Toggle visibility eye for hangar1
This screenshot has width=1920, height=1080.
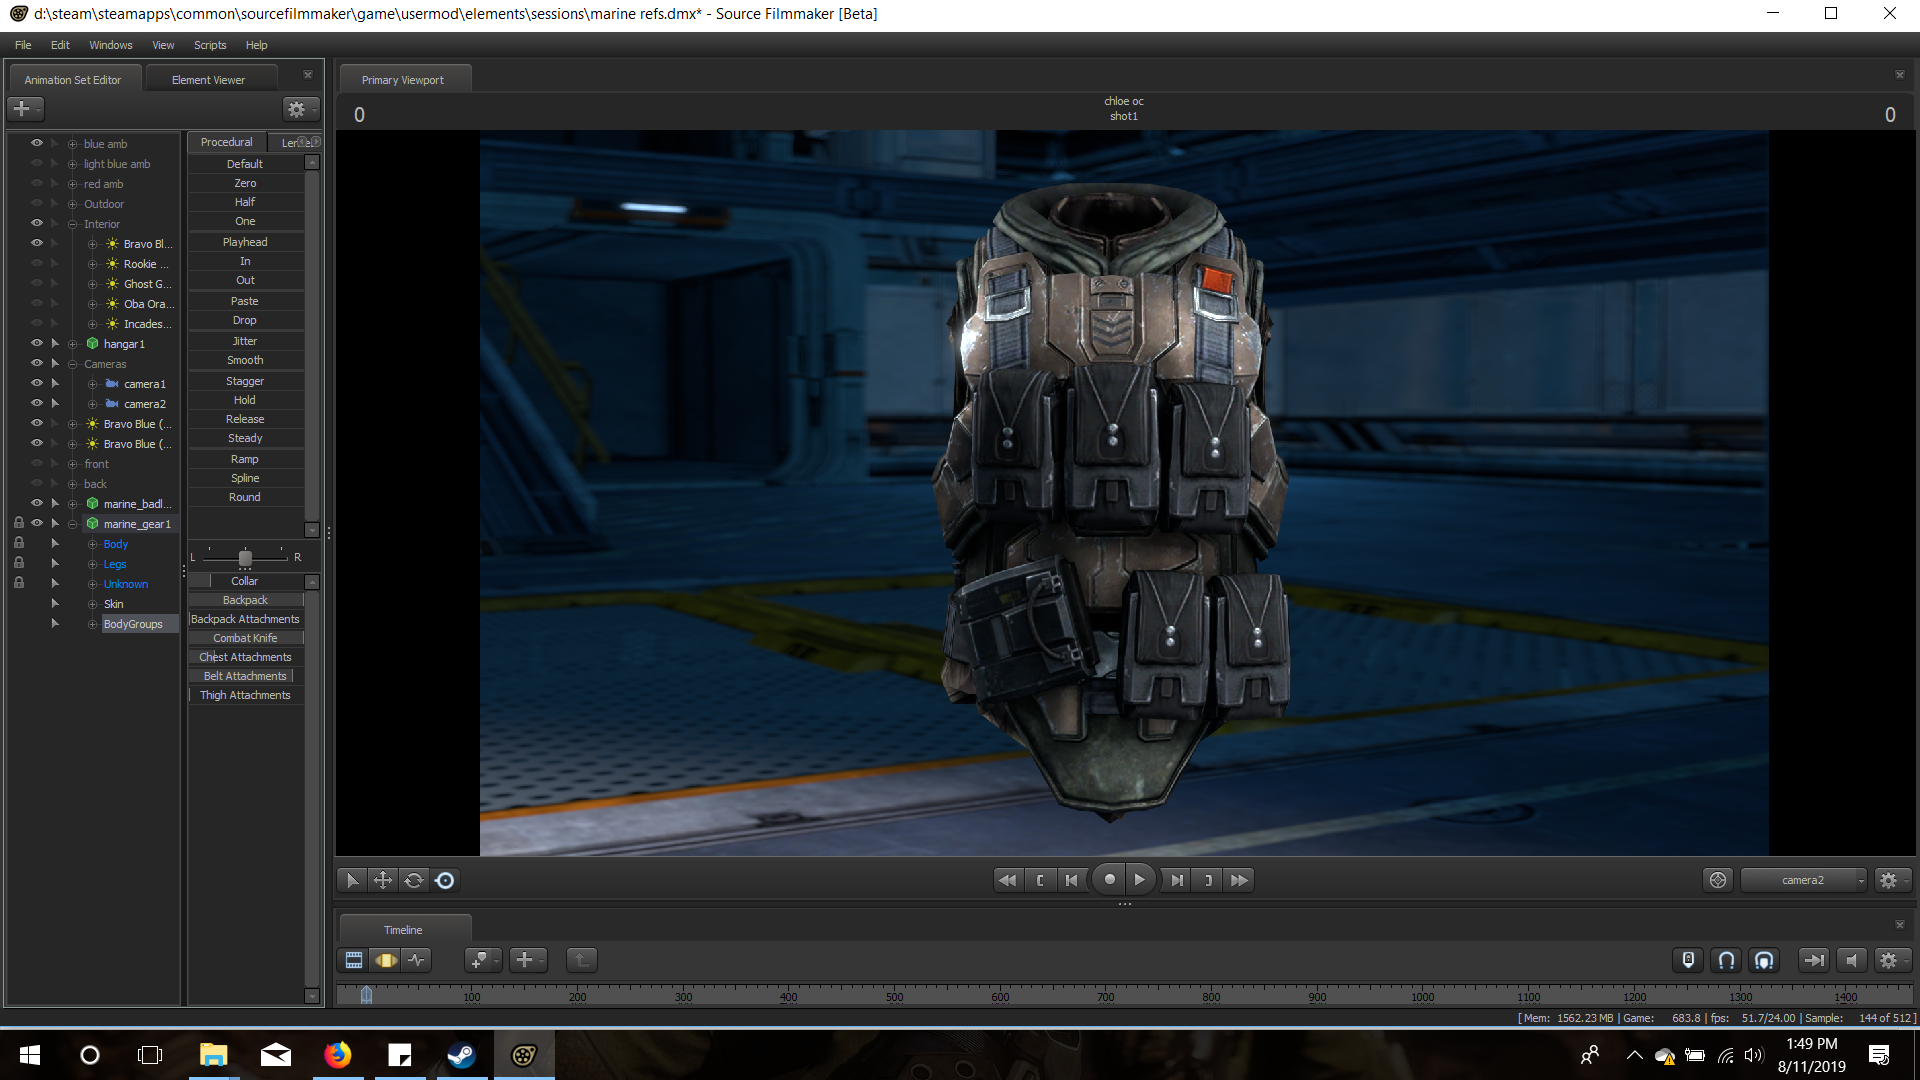(37, 343)
